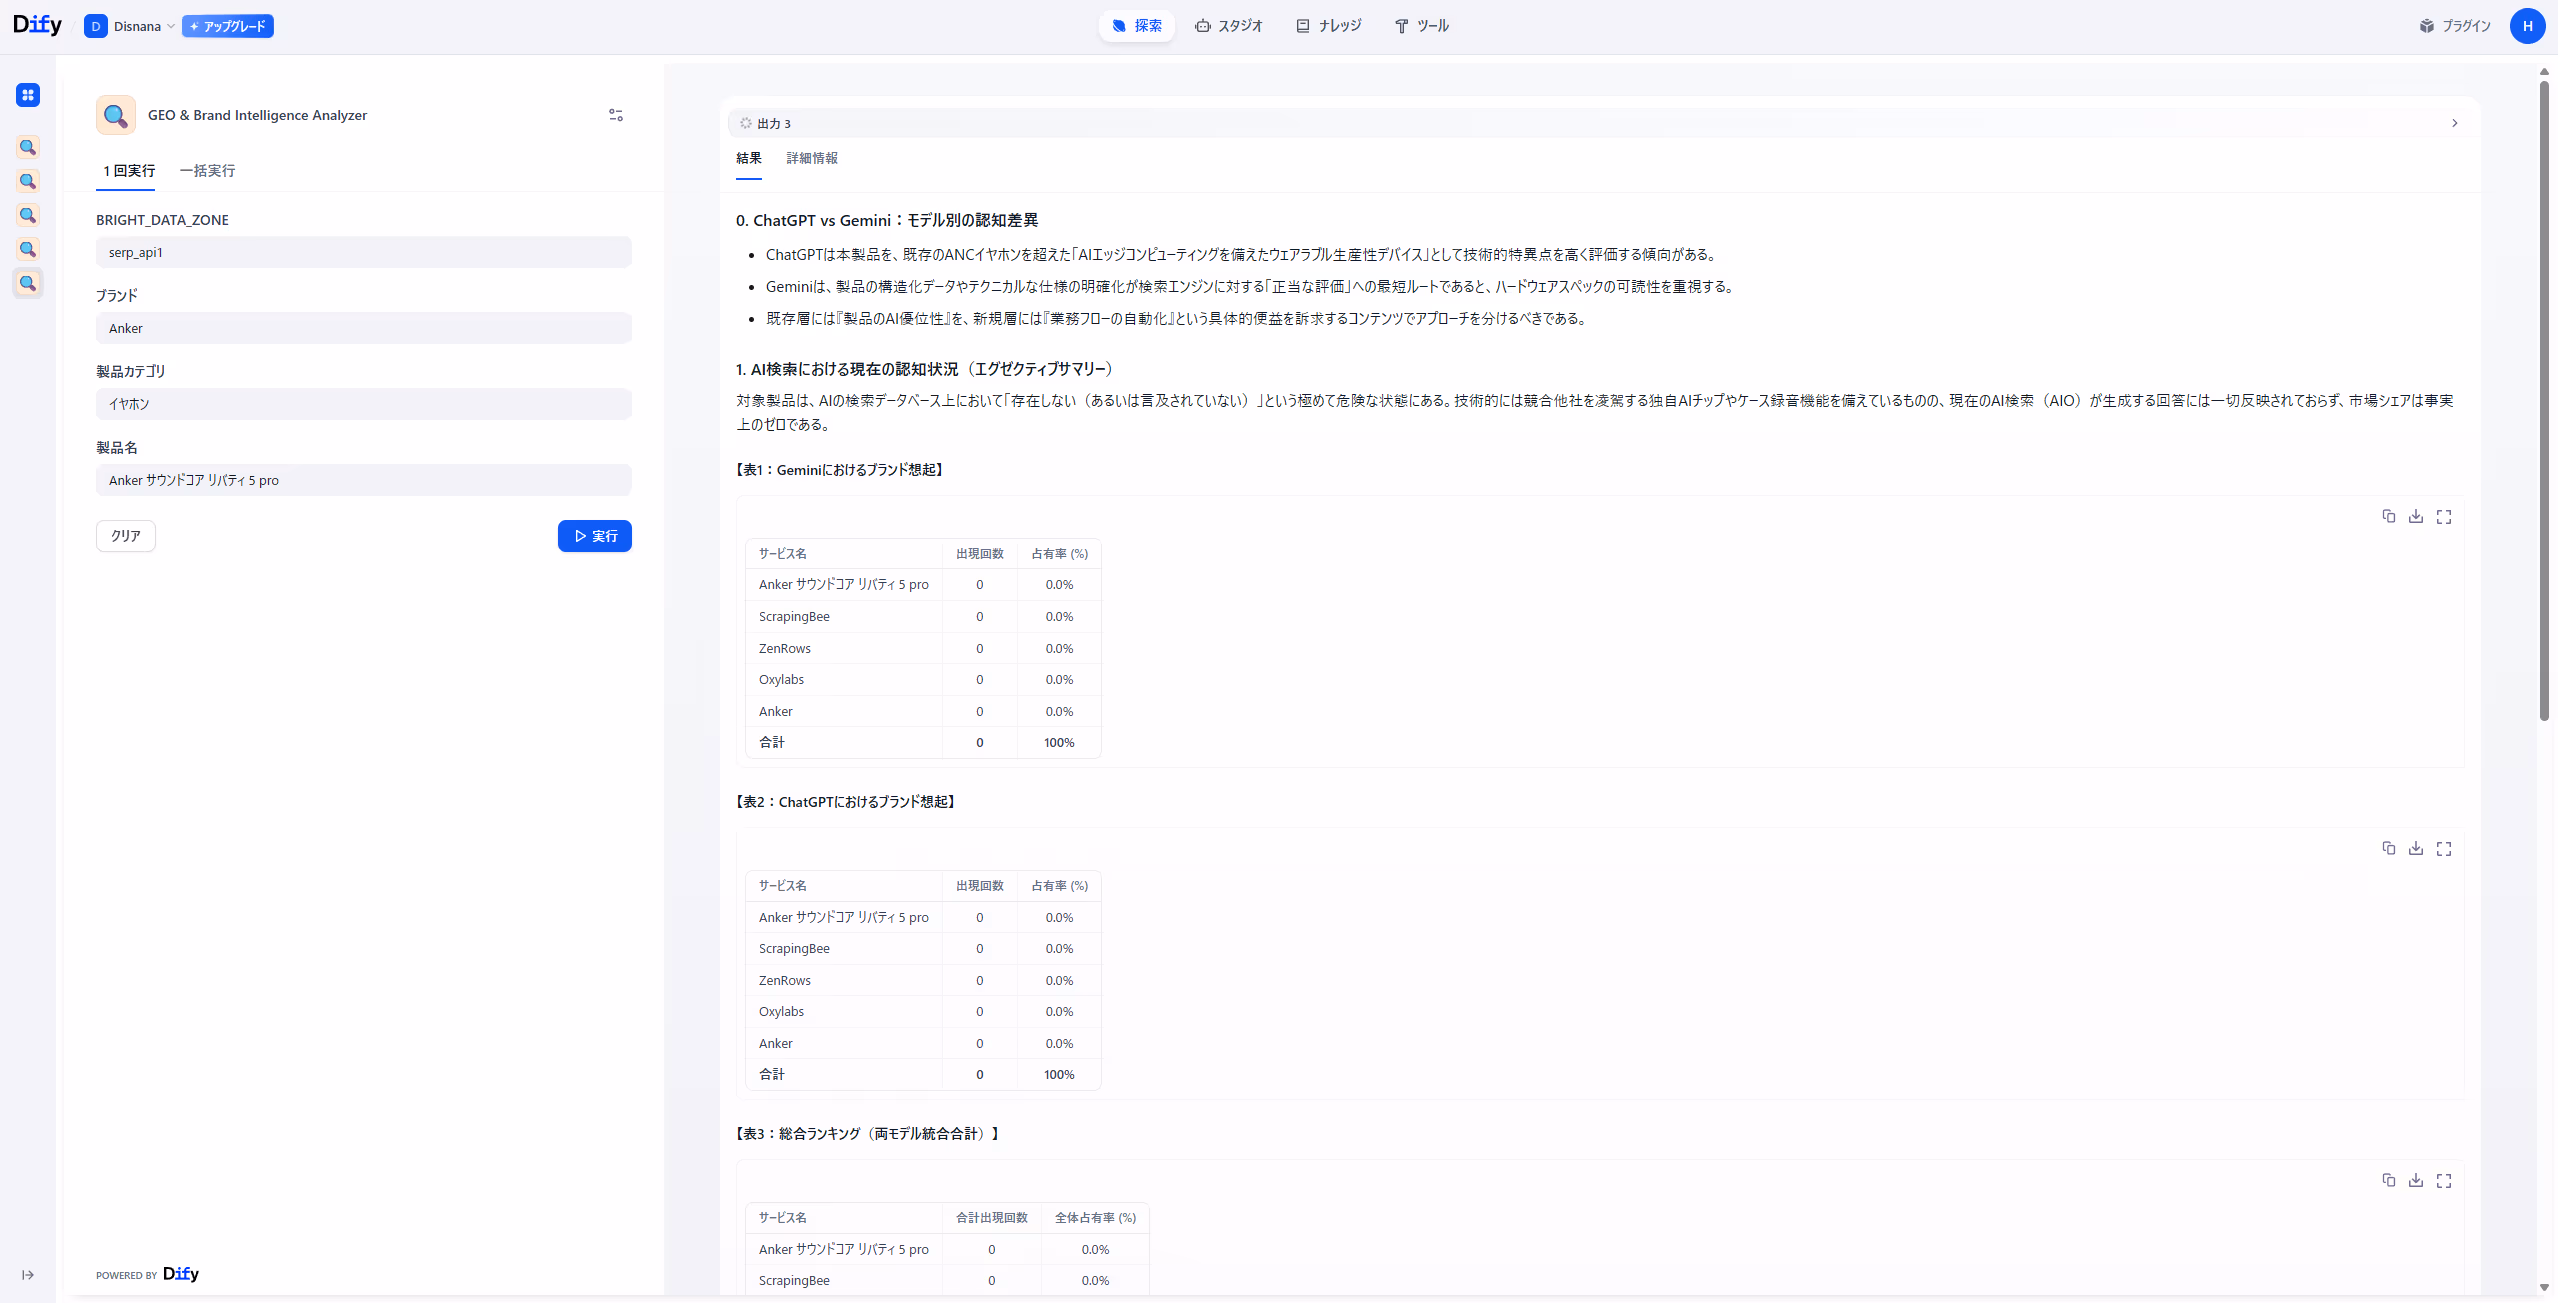Switch to the 1回実行 tab
Viewport: 2558px width, 1303px height.
(129, 171)
